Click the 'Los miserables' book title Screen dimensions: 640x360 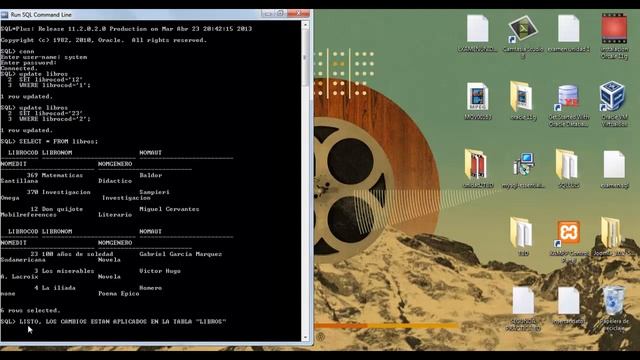68,271
